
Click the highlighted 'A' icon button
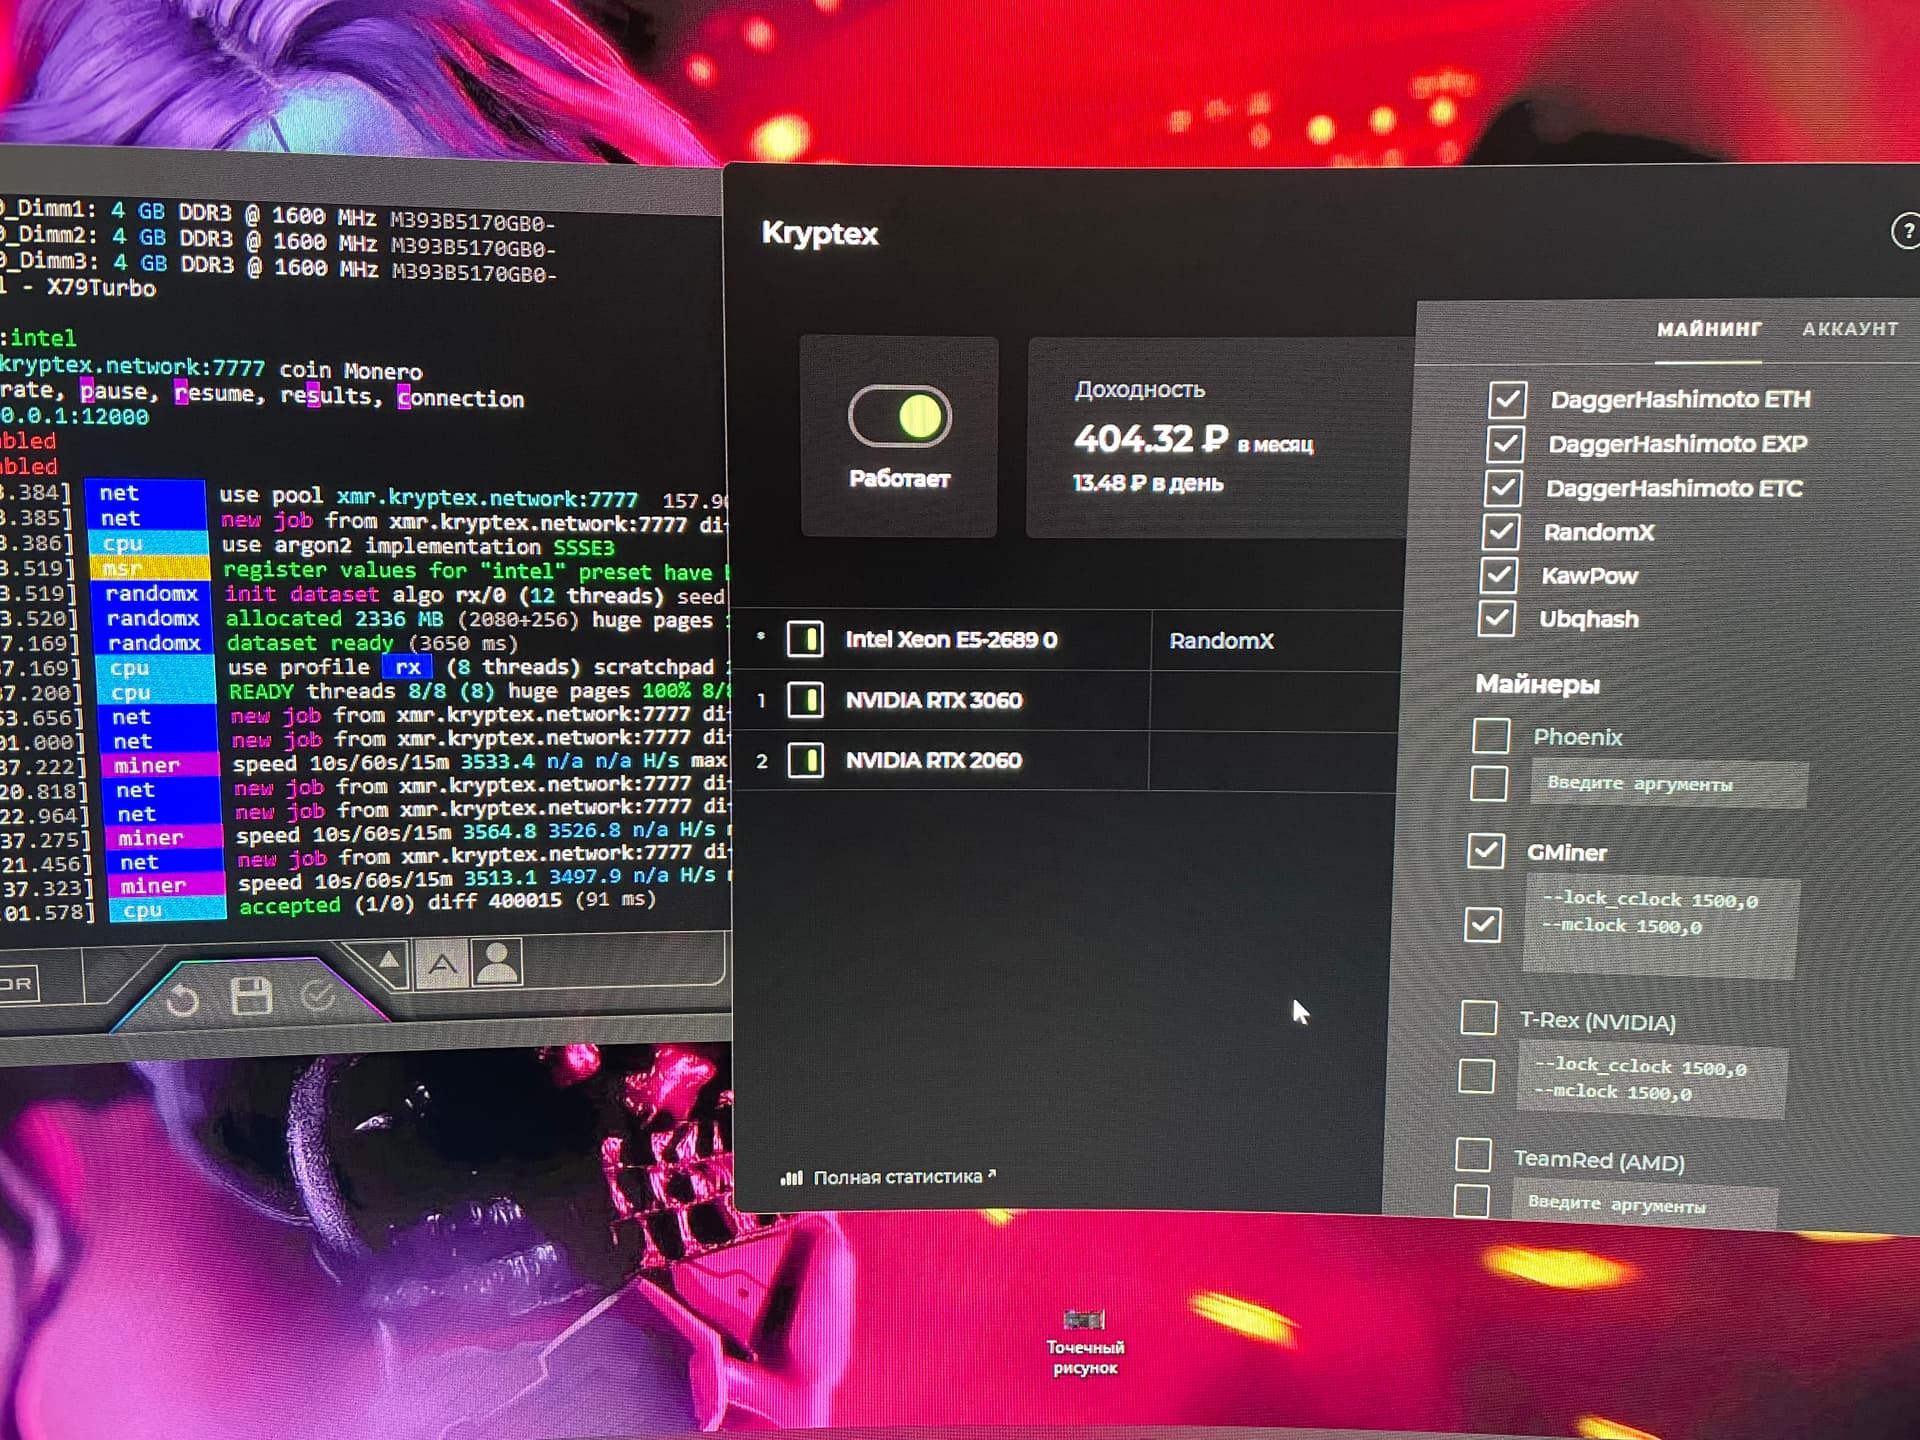(x=442, y=964)
